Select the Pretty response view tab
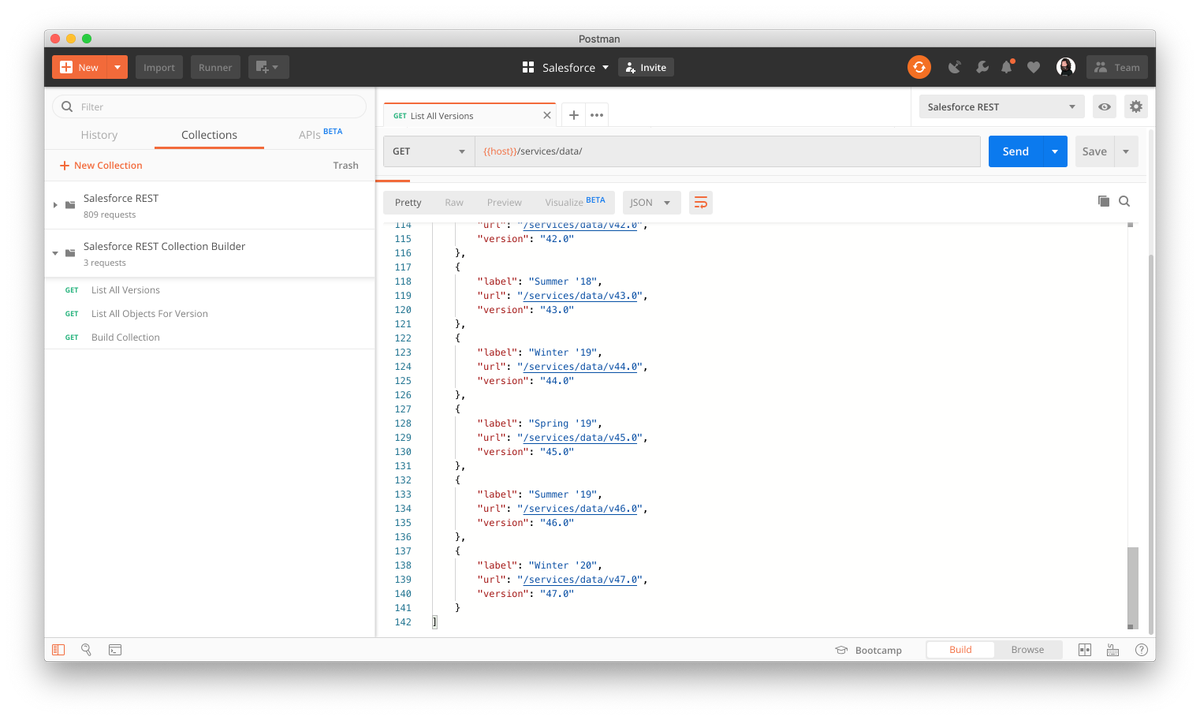1200x720 pixels. 408,202
